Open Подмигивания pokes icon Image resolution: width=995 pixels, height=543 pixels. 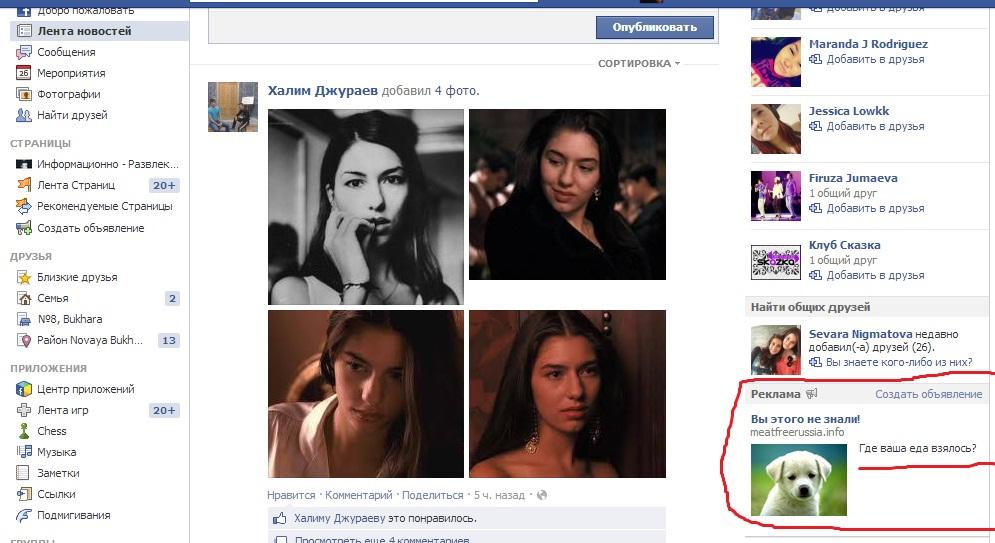(23, 515)
